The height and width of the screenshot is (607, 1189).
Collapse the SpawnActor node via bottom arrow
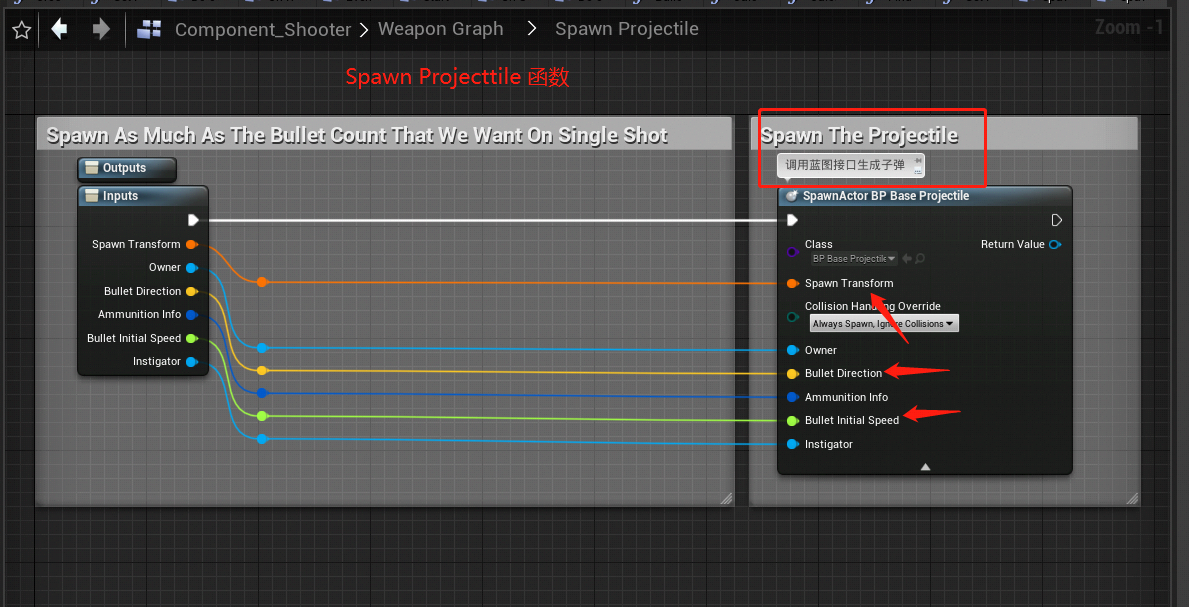[925, 466]
